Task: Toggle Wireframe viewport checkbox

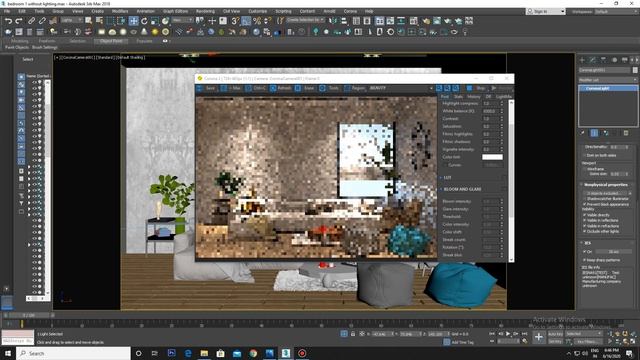Action: (584, 169)
